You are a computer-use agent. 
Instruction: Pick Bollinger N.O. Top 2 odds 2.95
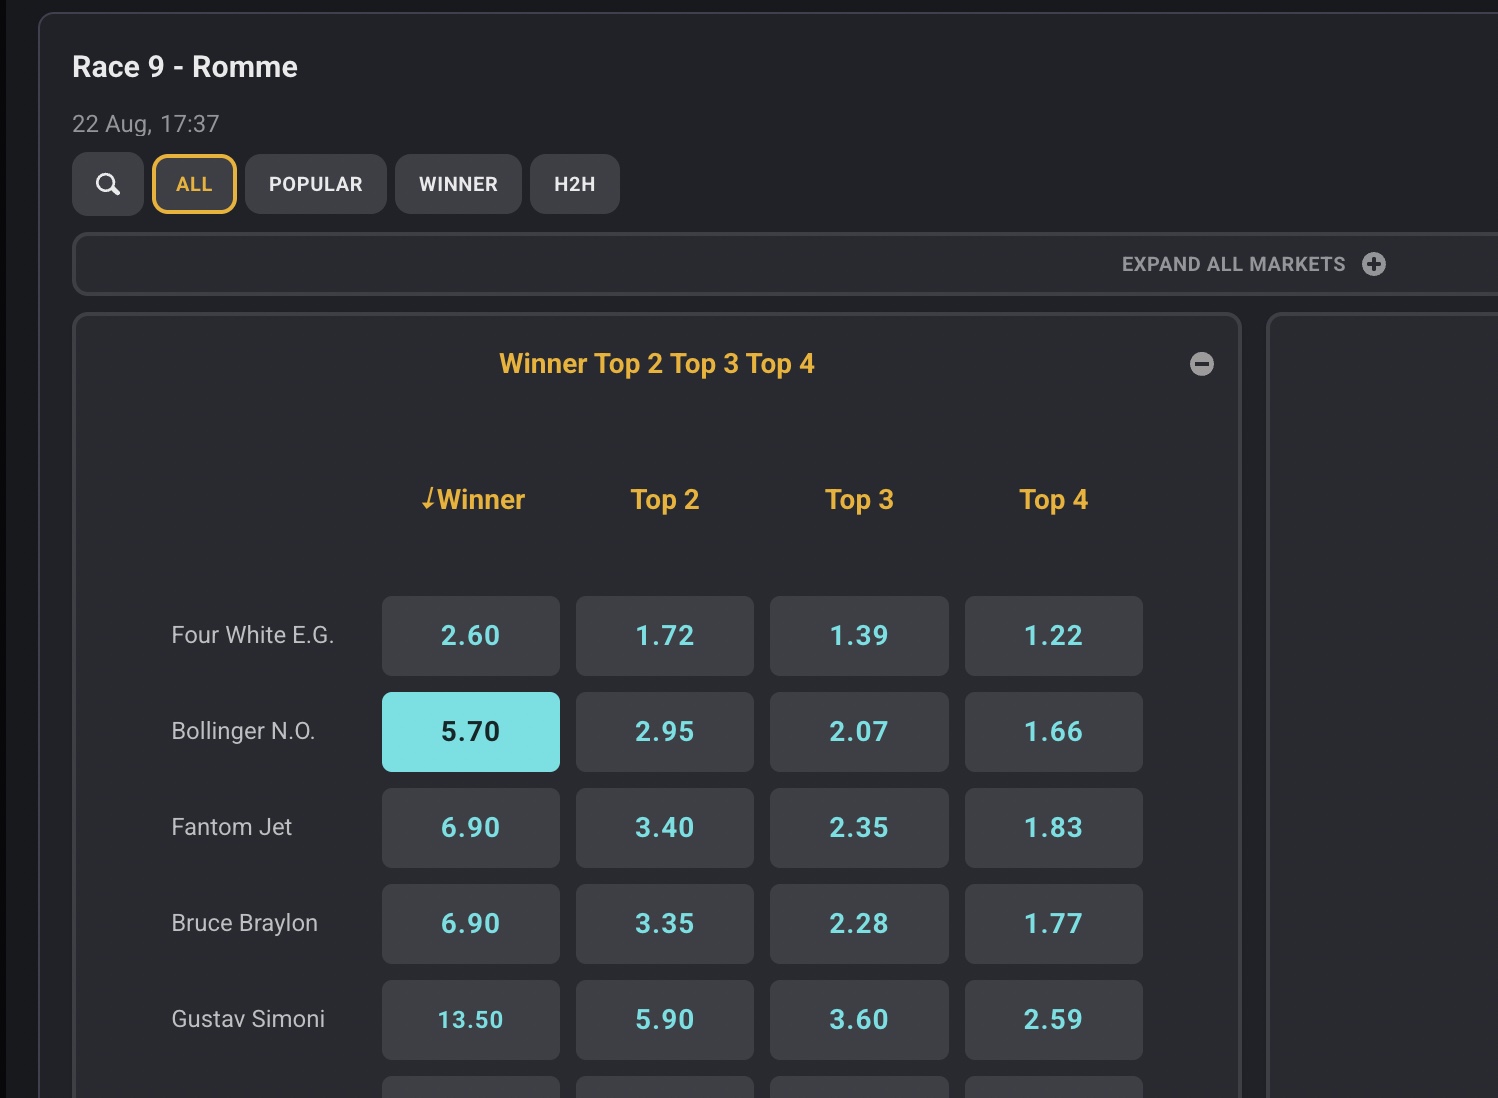[x=665, y=732]
